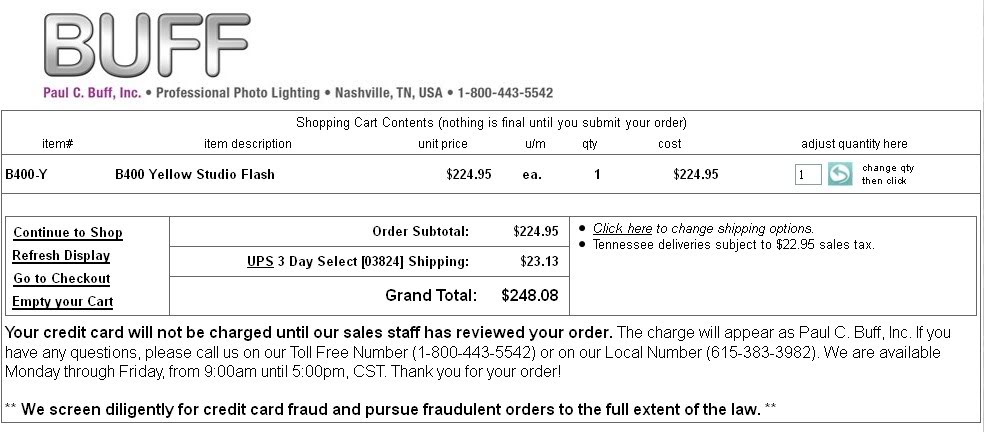The width and height of the screenshot is (984, 432).
Task: Click the Grand Total amount $248.08
Action: [530, 295]
